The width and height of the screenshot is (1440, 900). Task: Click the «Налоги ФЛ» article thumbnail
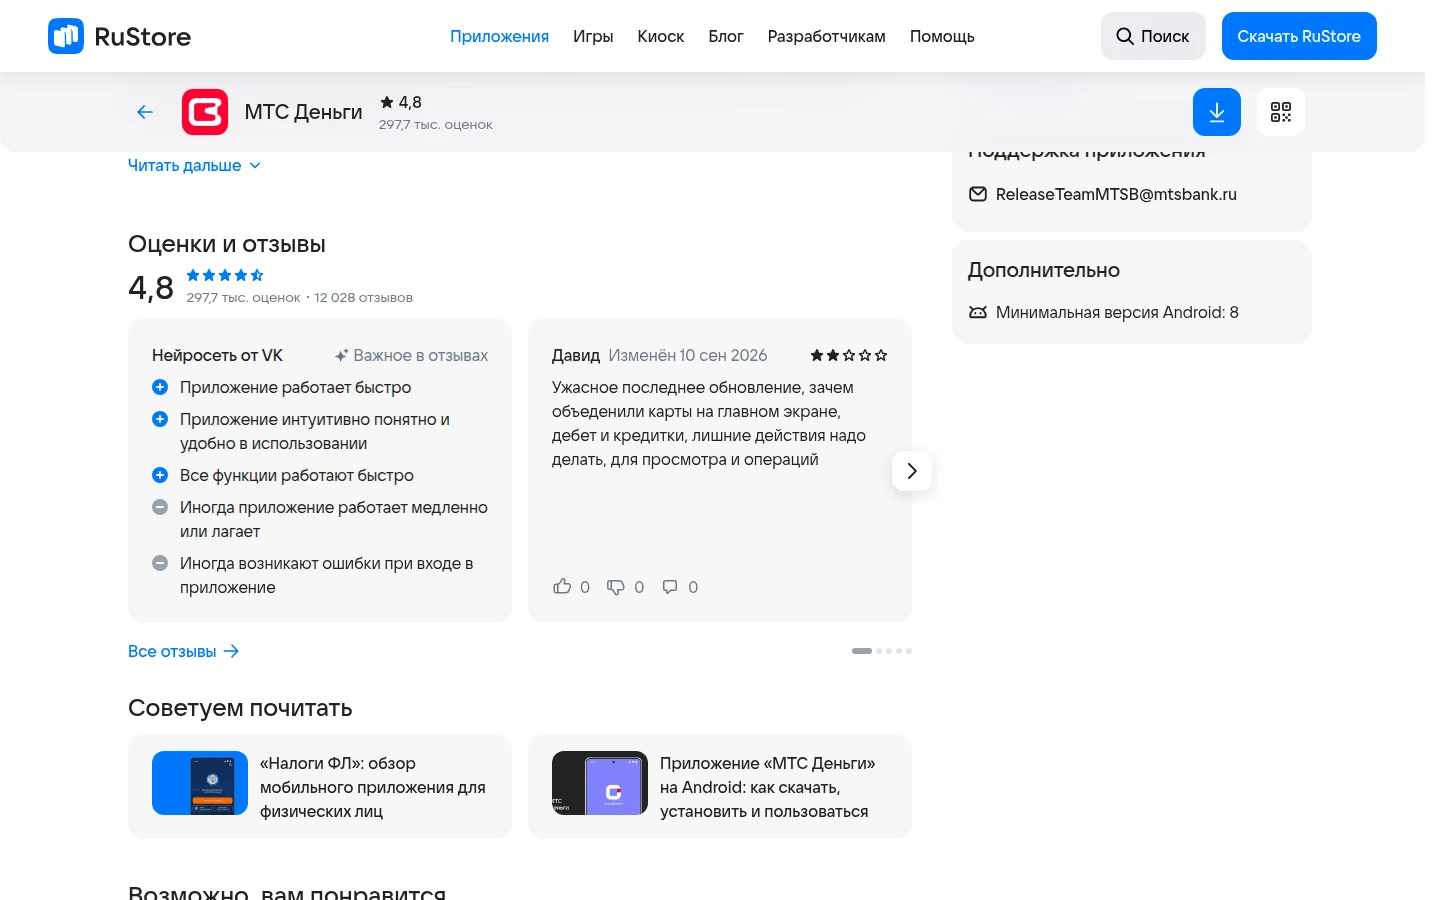click(200, 783)
